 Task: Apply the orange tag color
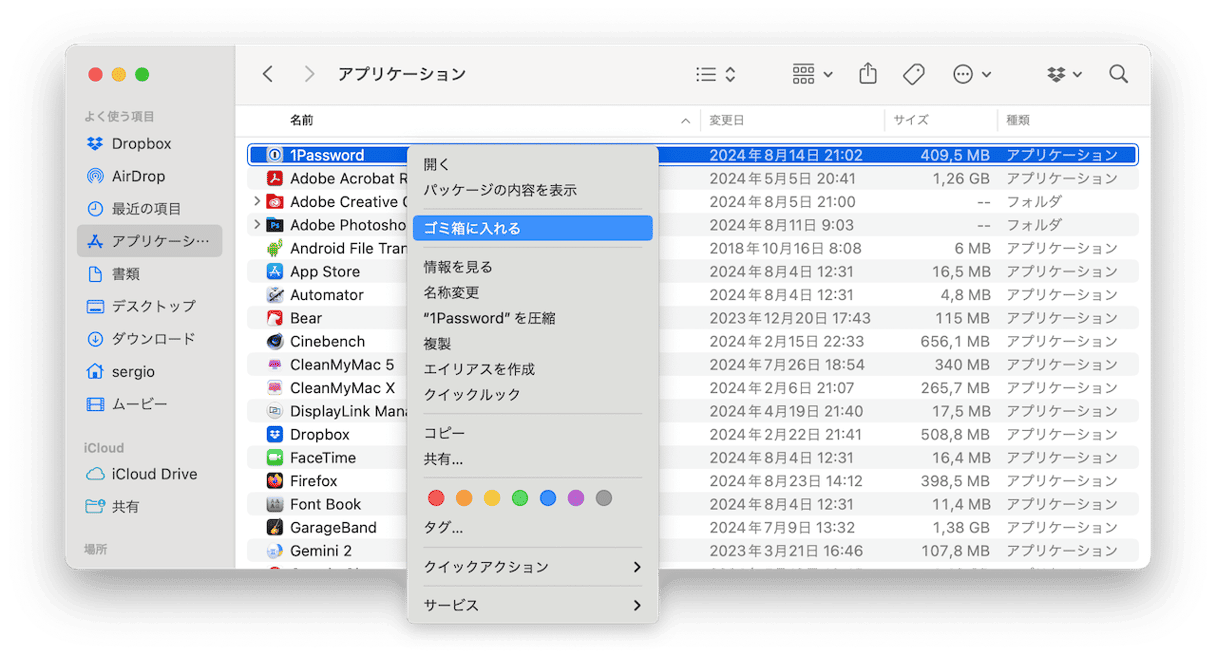(464, 498)
